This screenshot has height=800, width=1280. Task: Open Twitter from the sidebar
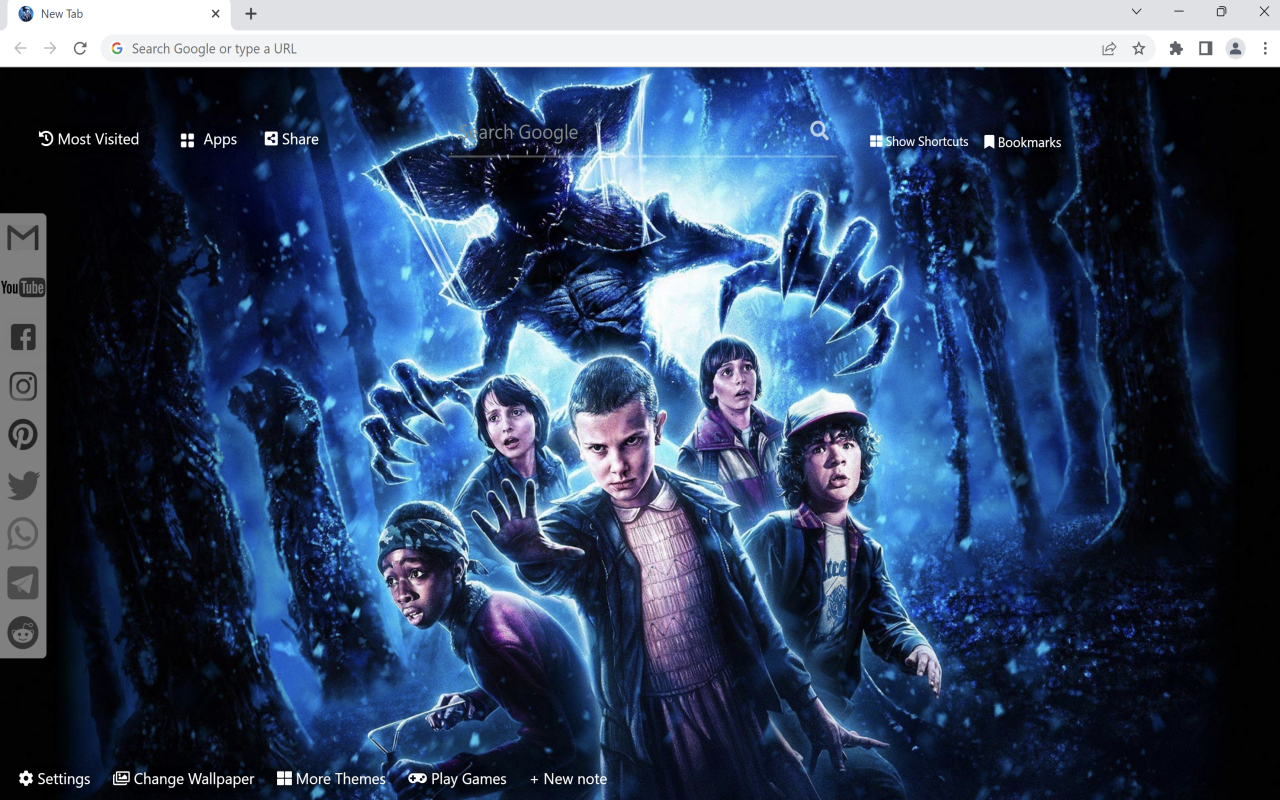pyautogui.click(x=23, y=485)
